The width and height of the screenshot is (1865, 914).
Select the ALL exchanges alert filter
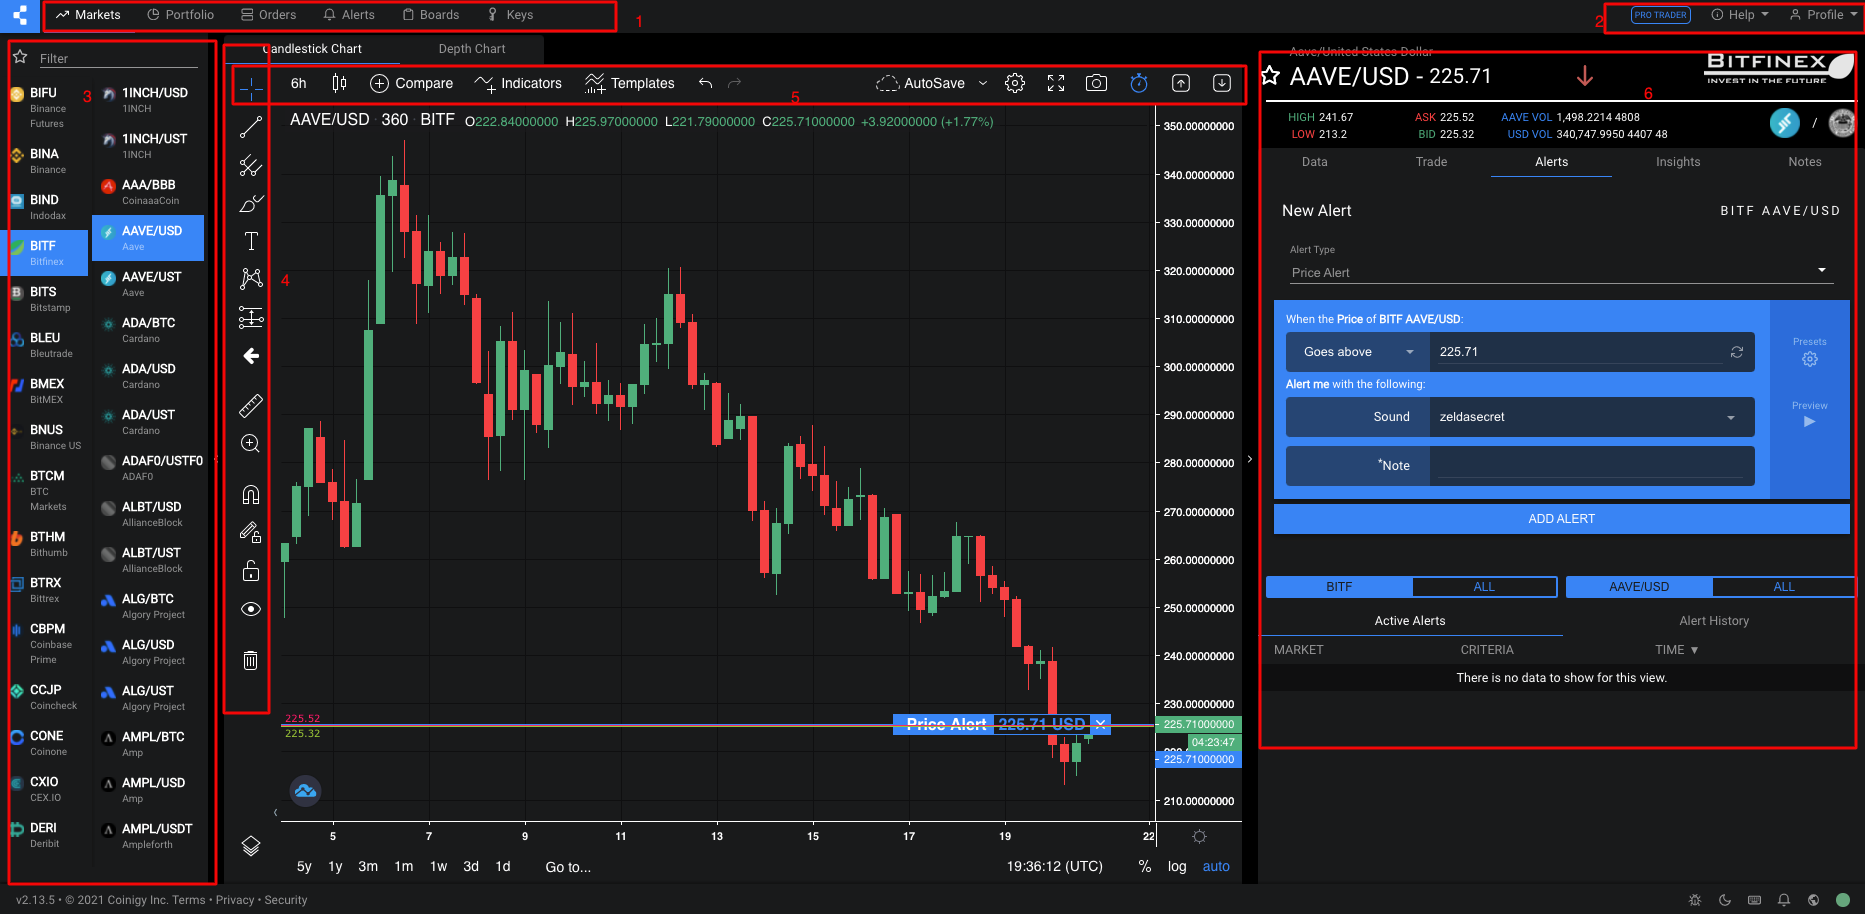coord(1484,587)
